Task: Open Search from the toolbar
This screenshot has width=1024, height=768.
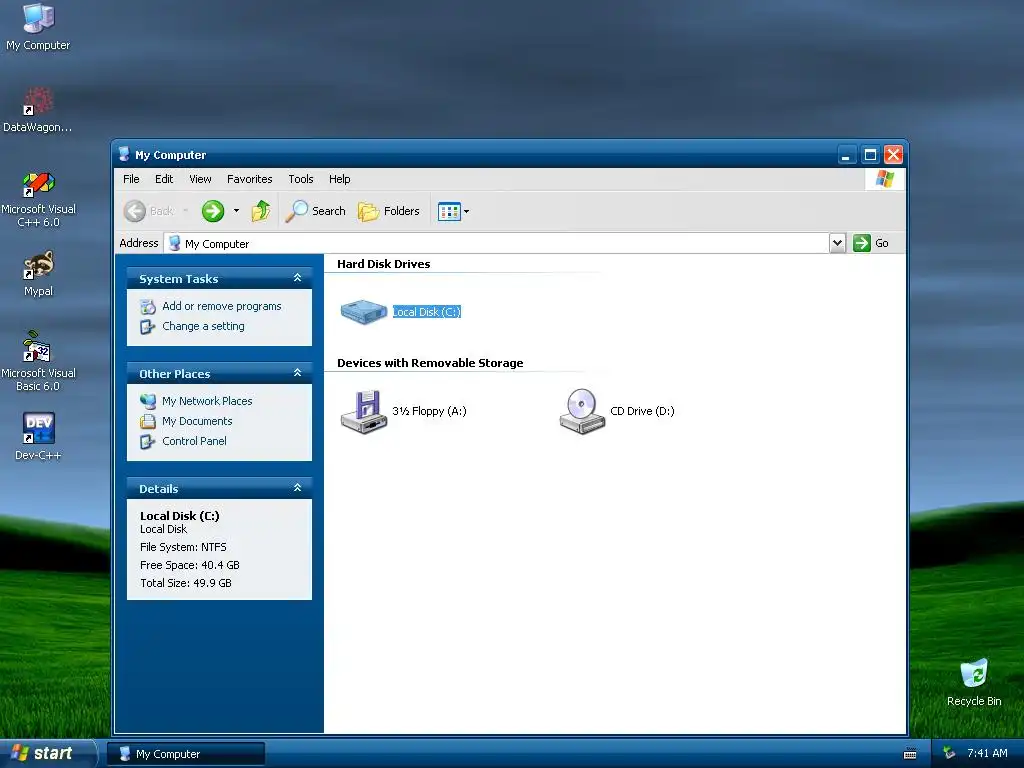Action: click(315, 211)
